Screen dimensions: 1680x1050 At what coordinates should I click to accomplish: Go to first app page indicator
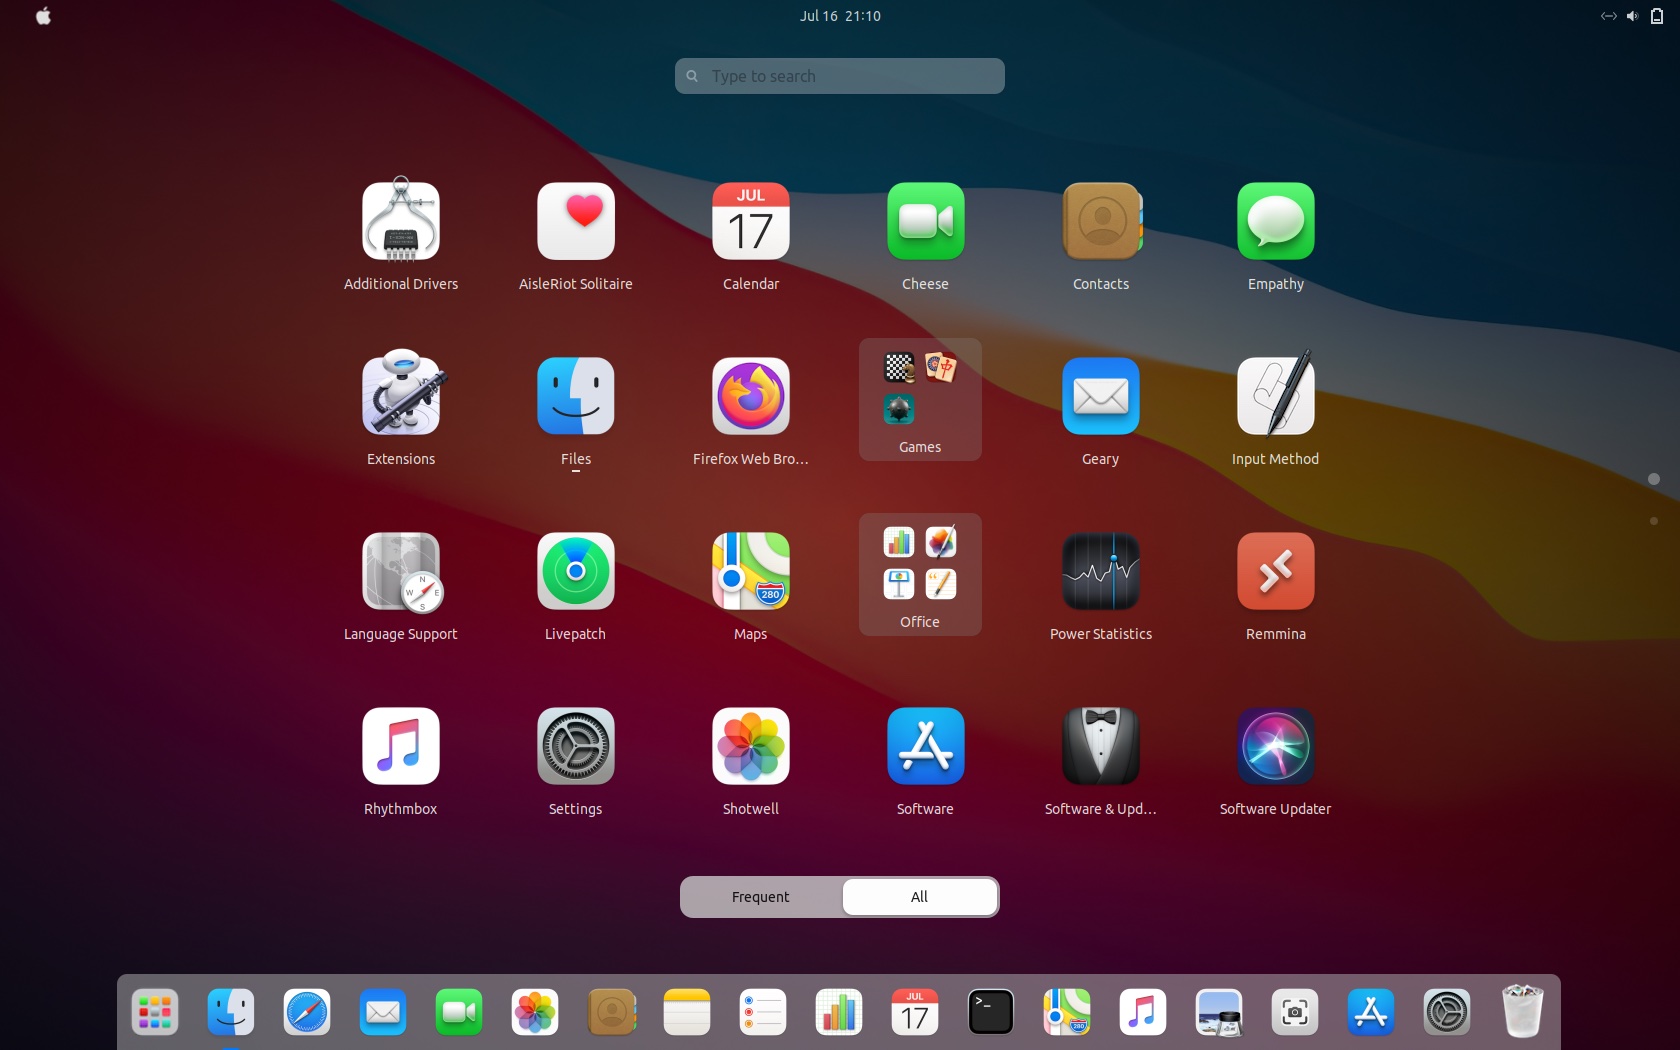point(1654,479)
